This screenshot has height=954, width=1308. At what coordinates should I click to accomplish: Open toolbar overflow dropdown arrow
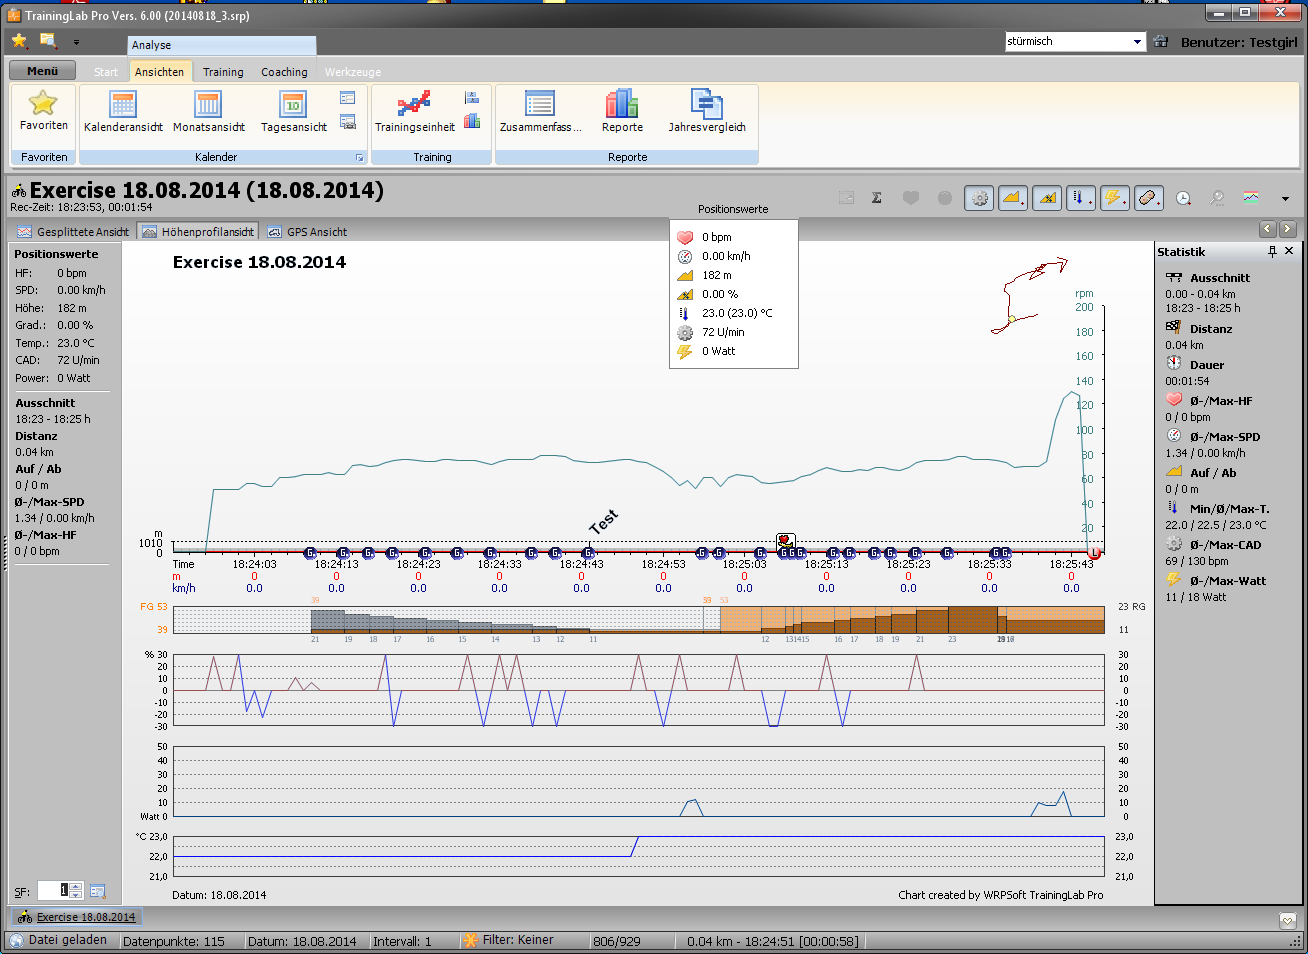click(1285, 199)
